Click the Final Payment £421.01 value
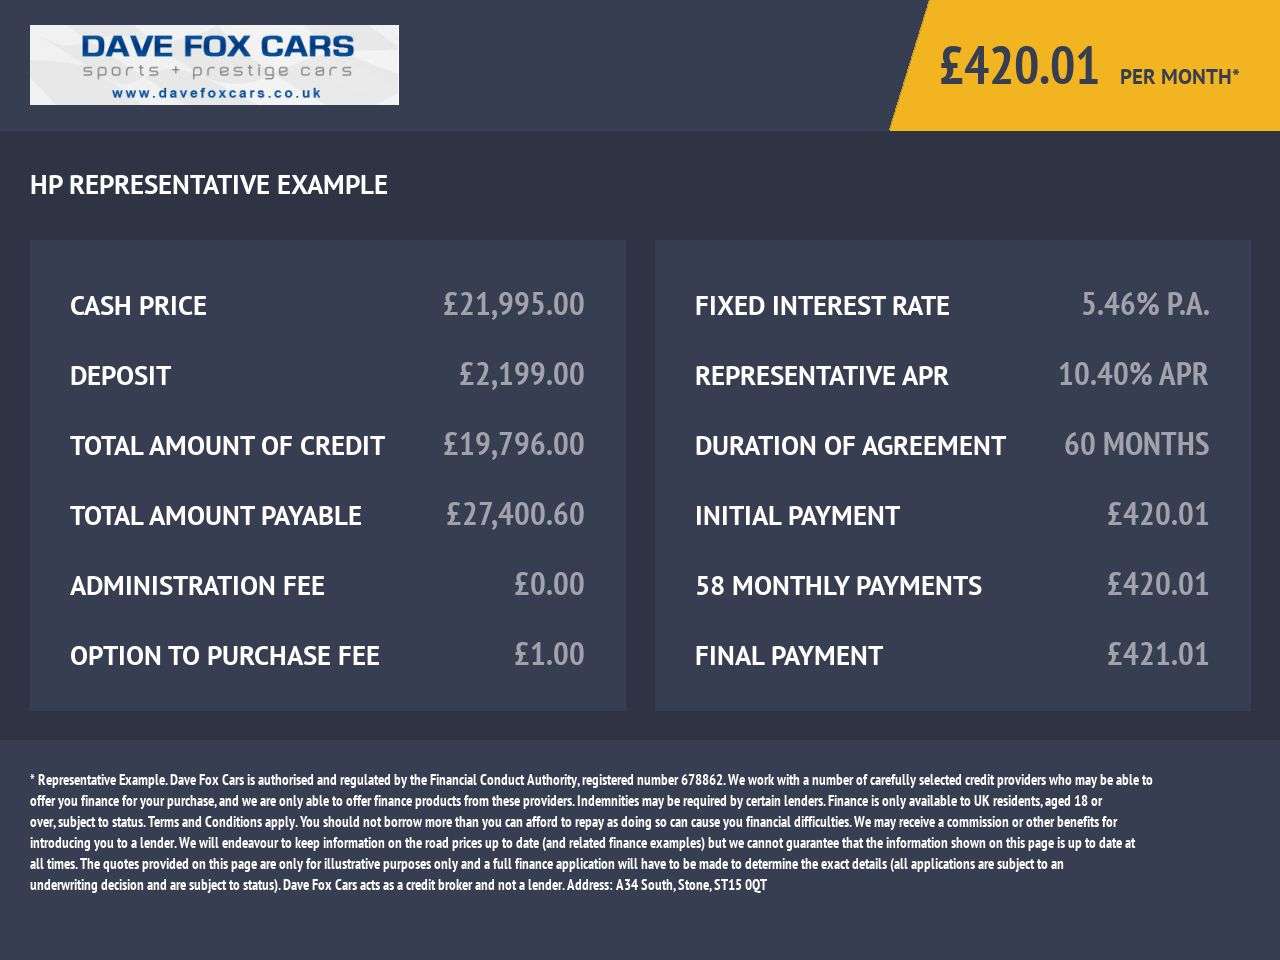Image resolution: width=1280 pixels, height=960 pixels. tap(1157, 655)
